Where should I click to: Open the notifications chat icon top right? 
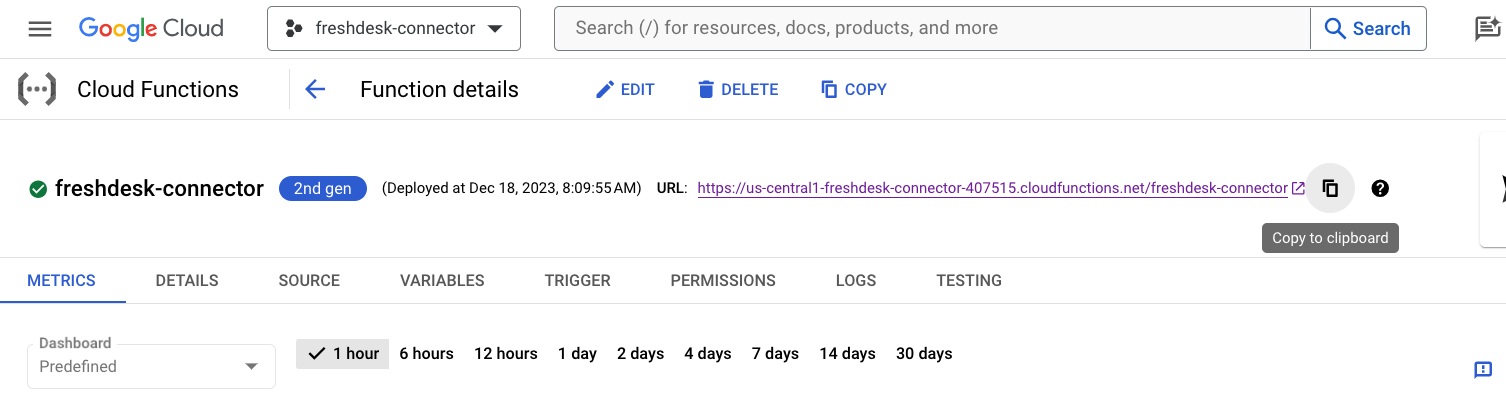(x=1488, y=29)
